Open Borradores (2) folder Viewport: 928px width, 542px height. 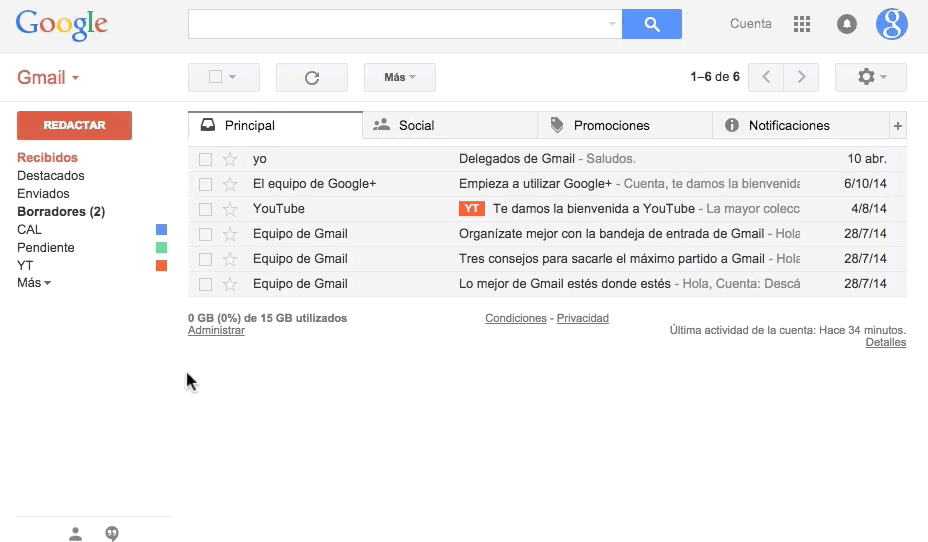pos(61,212)
